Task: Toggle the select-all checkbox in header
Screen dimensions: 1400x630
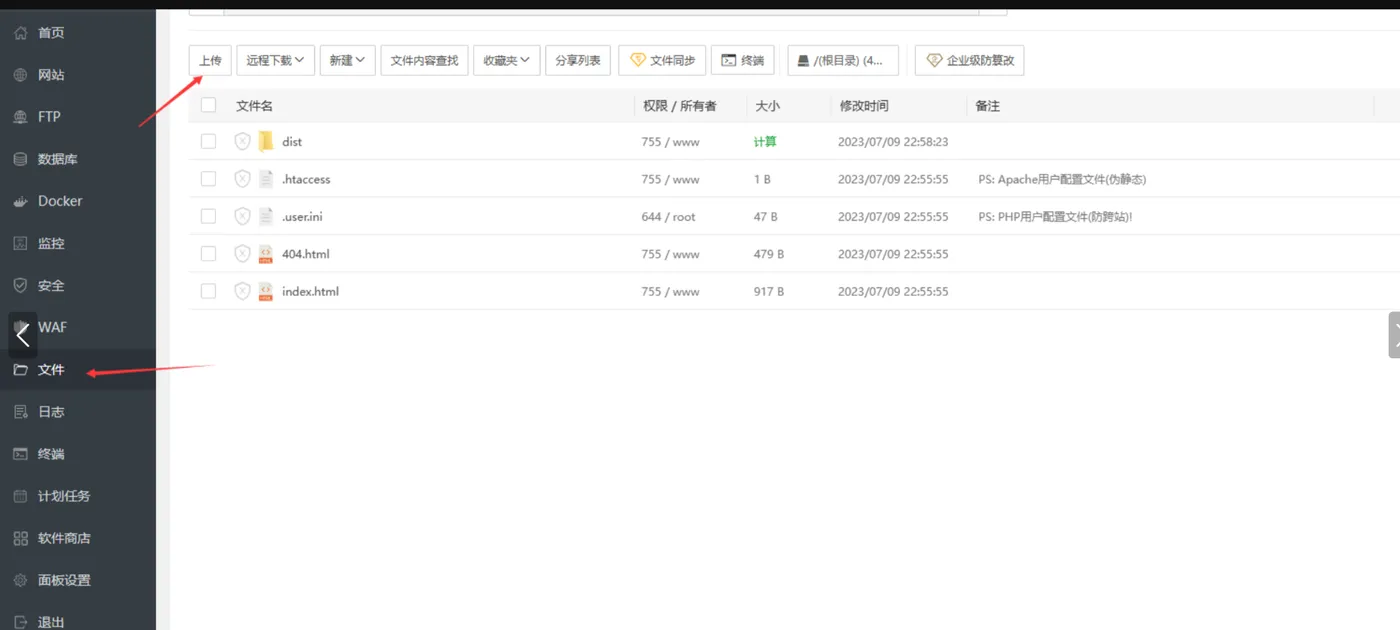Action: [x=208, y=105]
